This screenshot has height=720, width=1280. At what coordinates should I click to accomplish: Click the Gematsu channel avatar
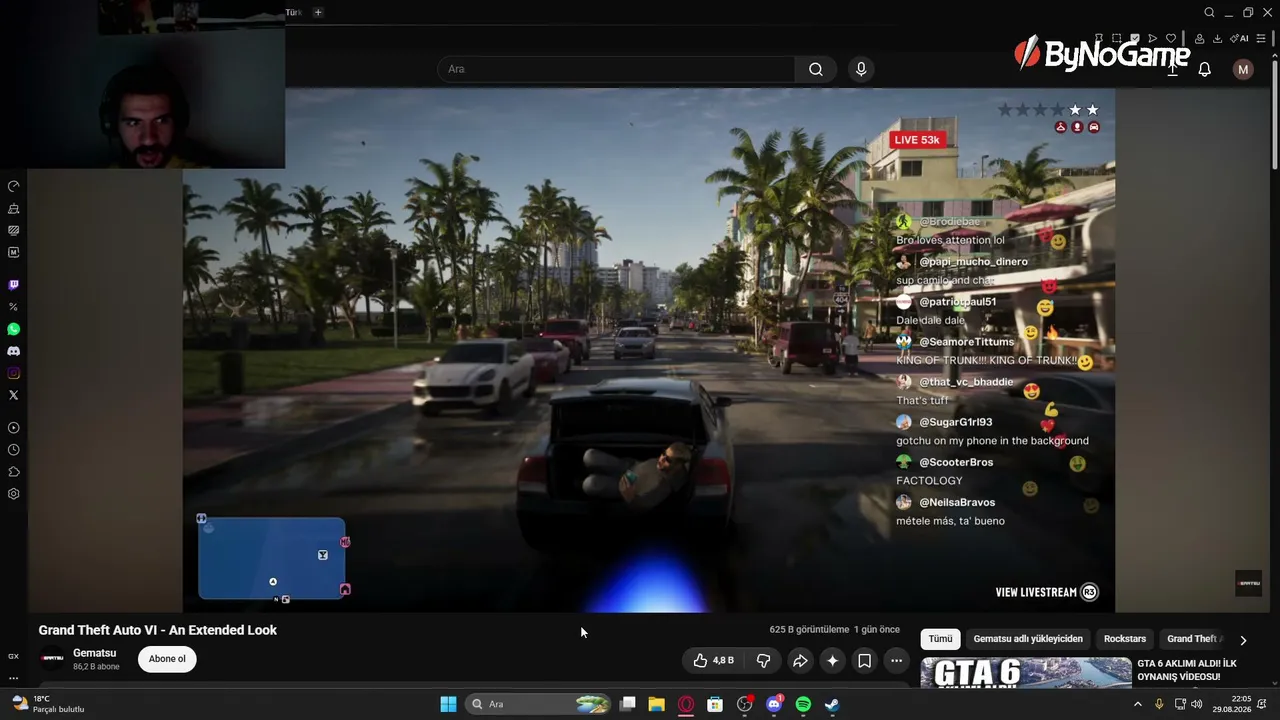52,658
